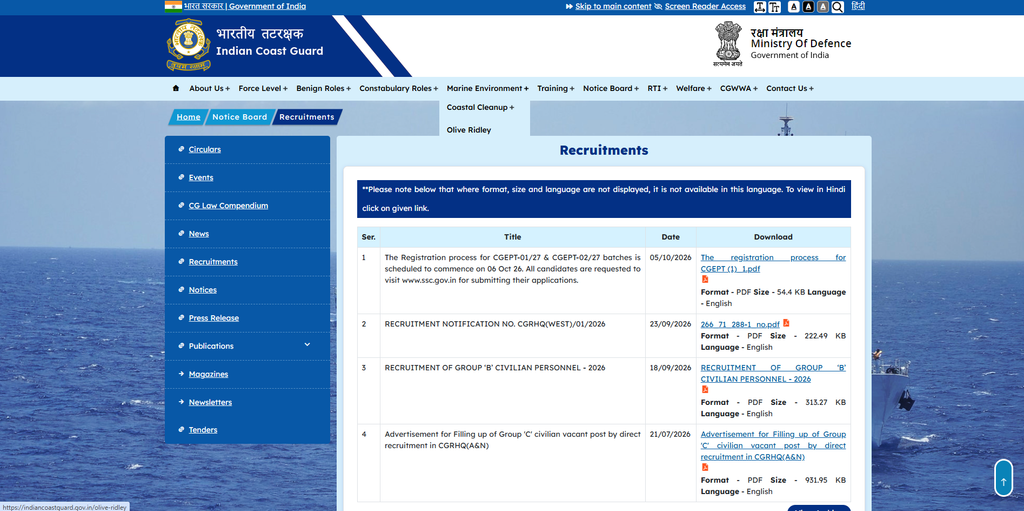The width and height of the screenshot is (1024, 511).
Task: Click the home icon in navigation bar
Action: 175,88
